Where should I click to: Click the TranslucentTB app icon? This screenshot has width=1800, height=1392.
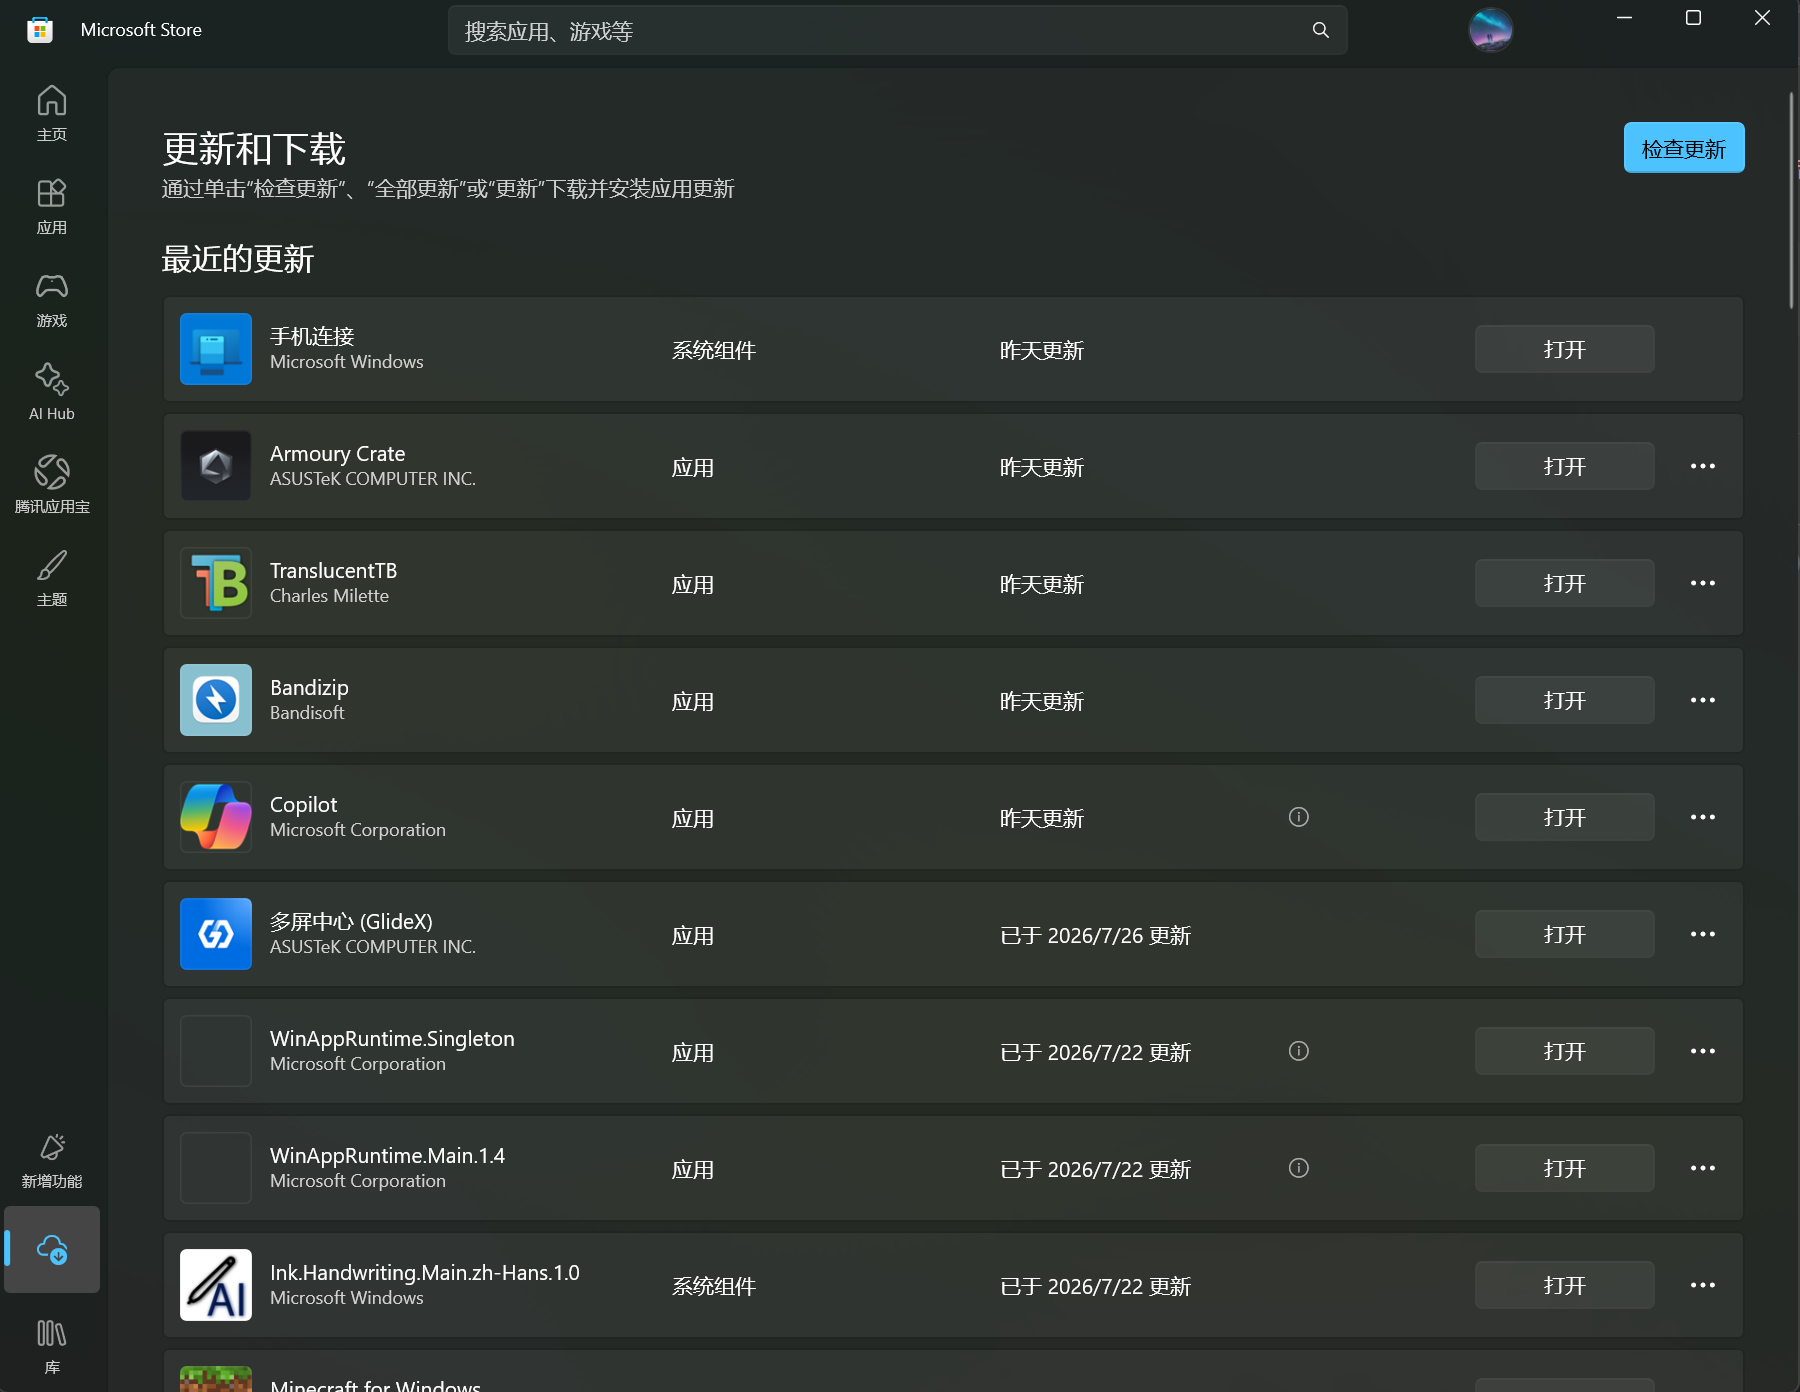[x=216, y=583]
